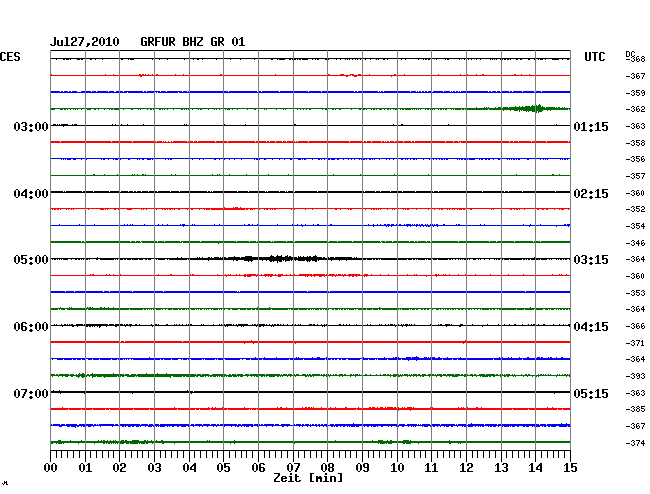
Task: Select the DC offset value -393
Action: coord(636,376)
